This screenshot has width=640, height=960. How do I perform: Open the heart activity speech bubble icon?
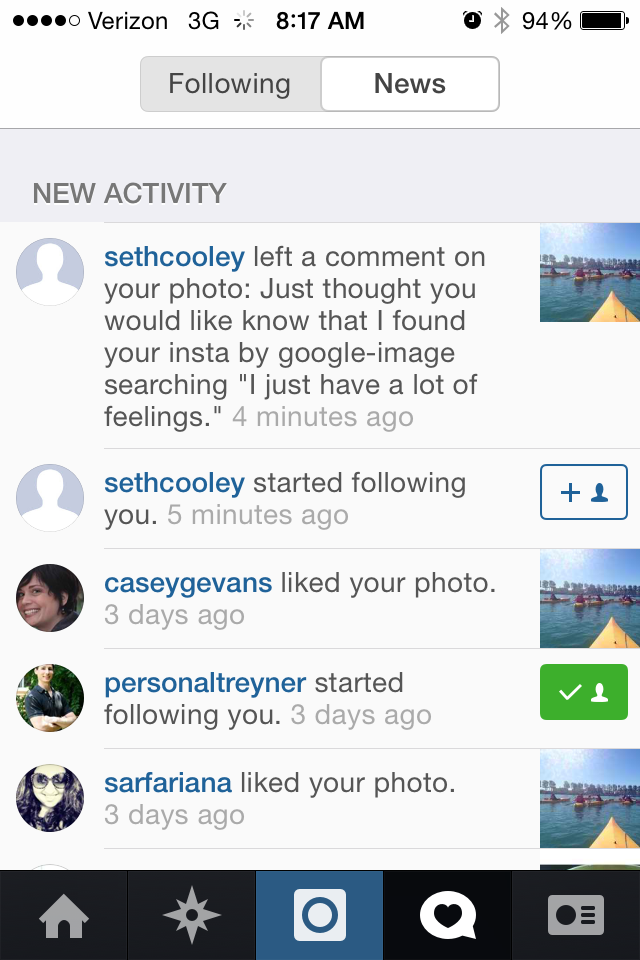click(x=448, y=915)
